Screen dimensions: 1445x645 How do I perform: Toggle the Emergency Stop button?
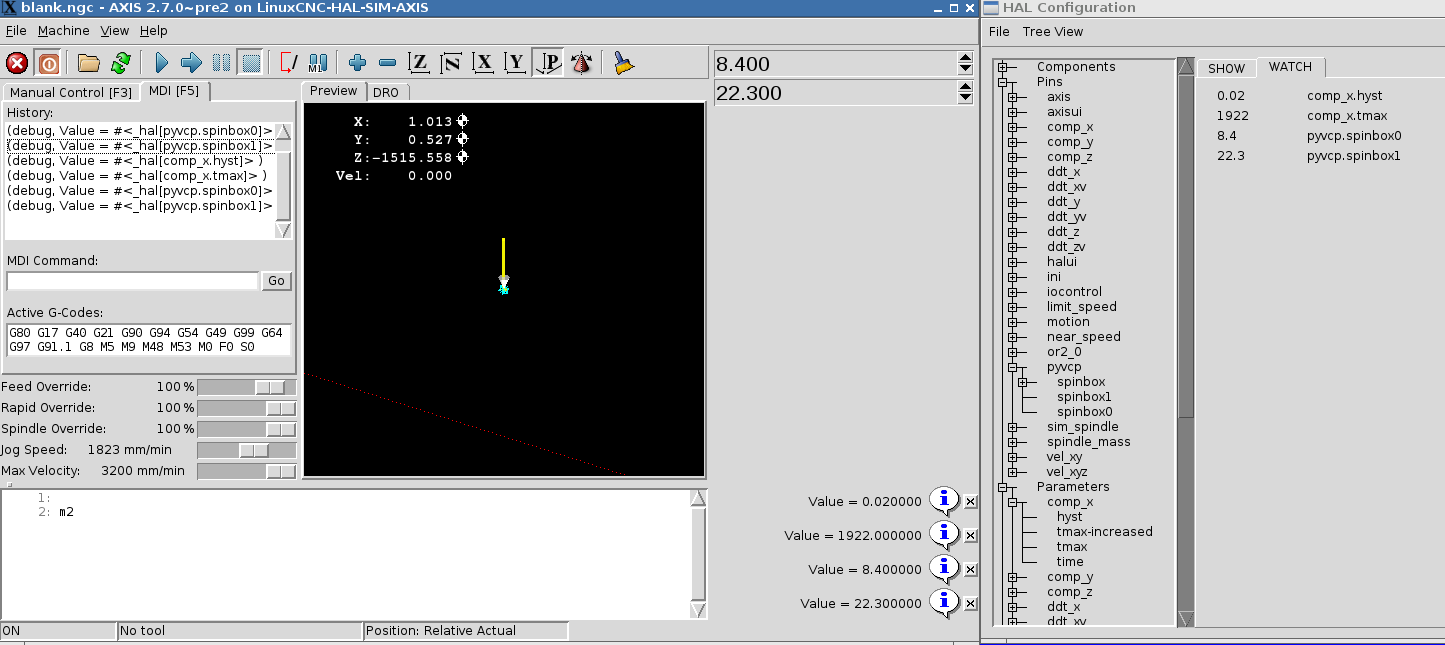click(x=17, y=63)
